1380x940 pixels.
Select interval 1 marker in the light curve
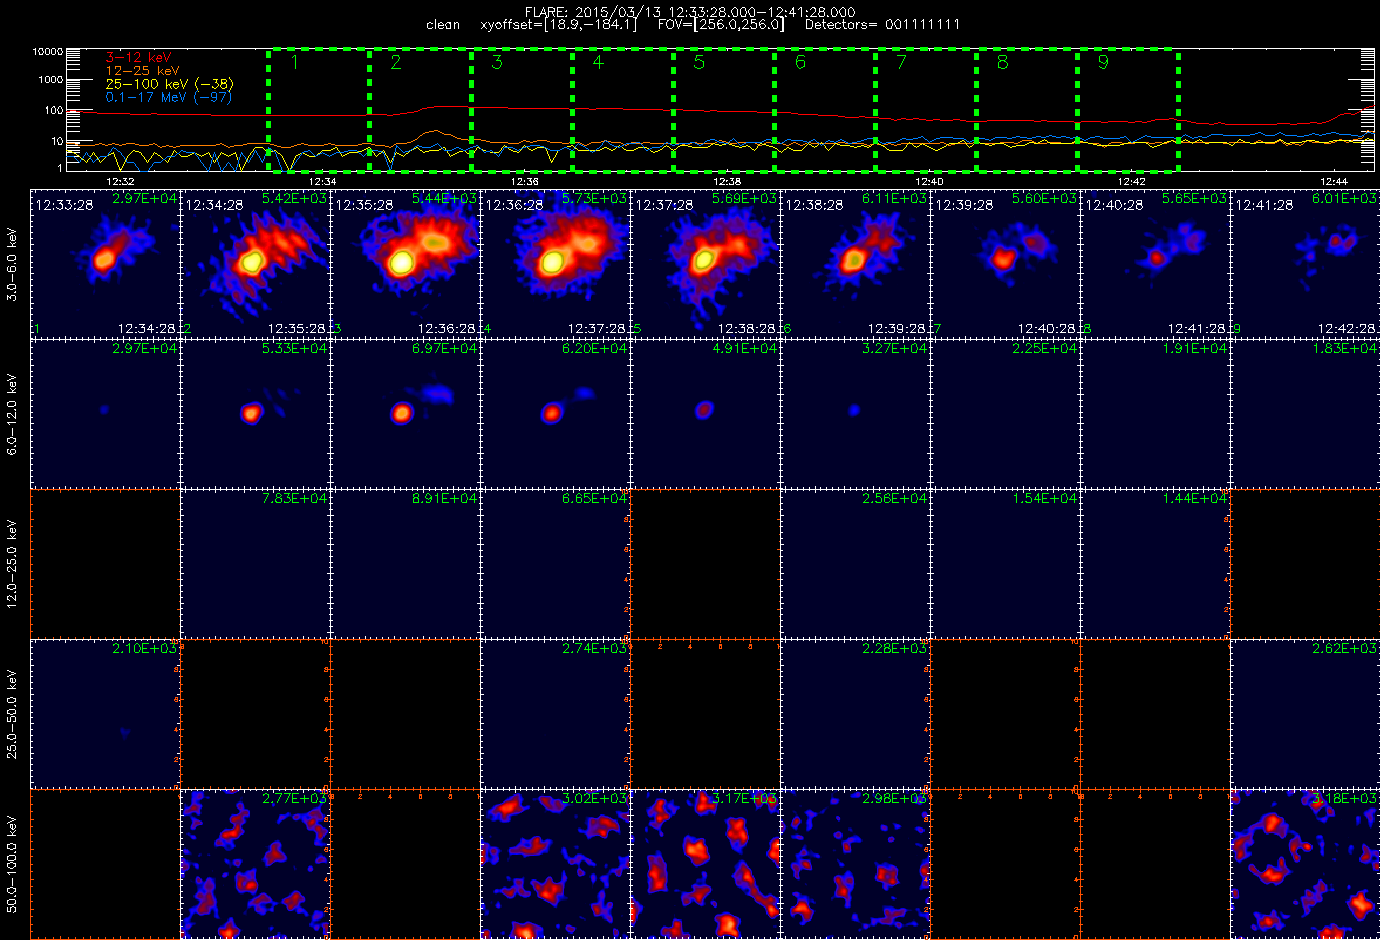pos(294,63)
